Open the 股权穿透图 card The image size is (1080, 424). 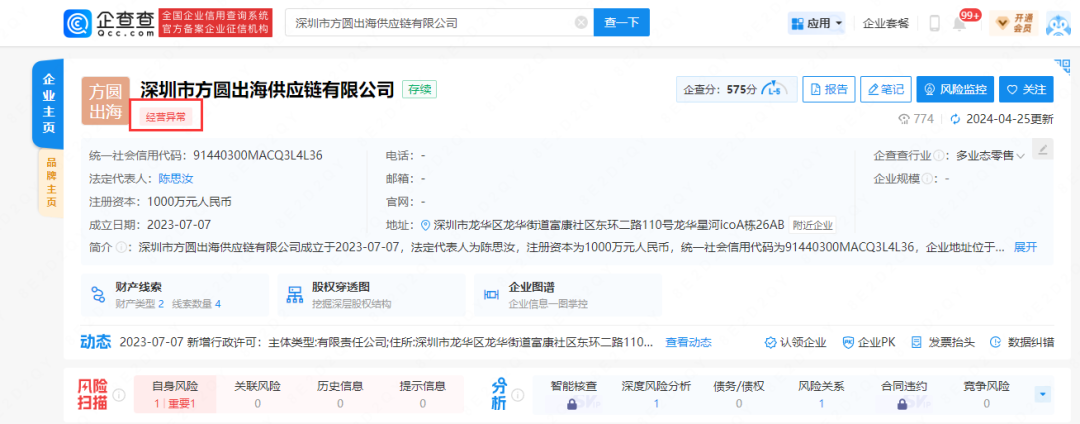pyautogui.click(x=371, y=295)
